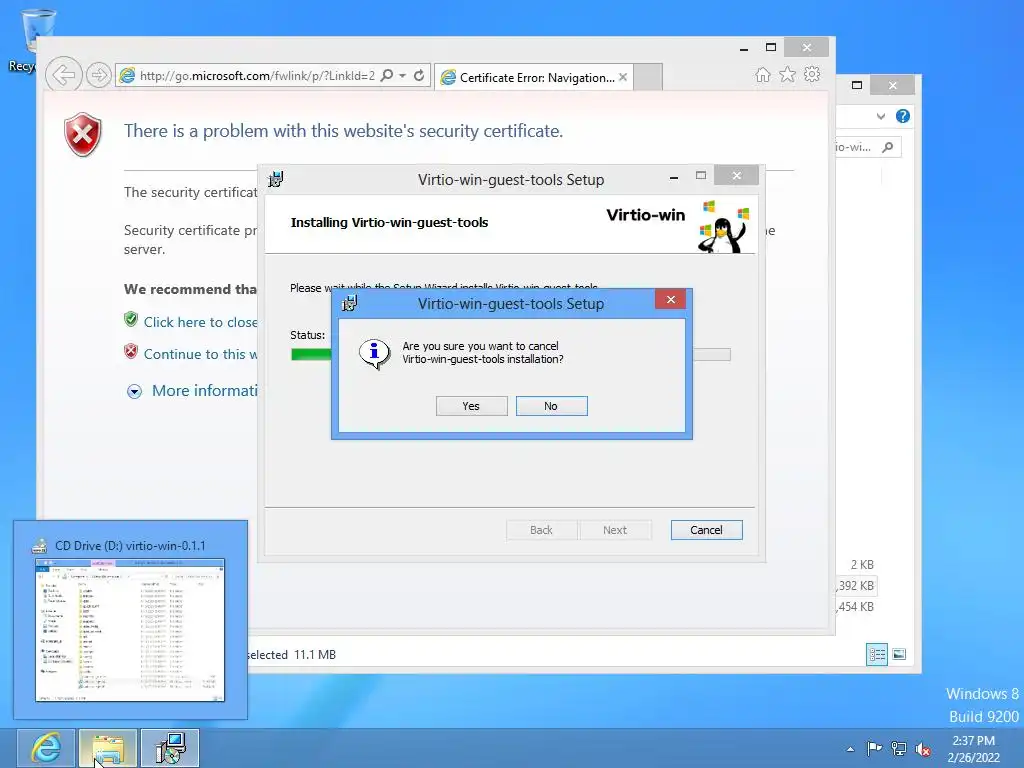
Task: Click the Internet Explorer back arrow
Action: (x=63, y=75)
